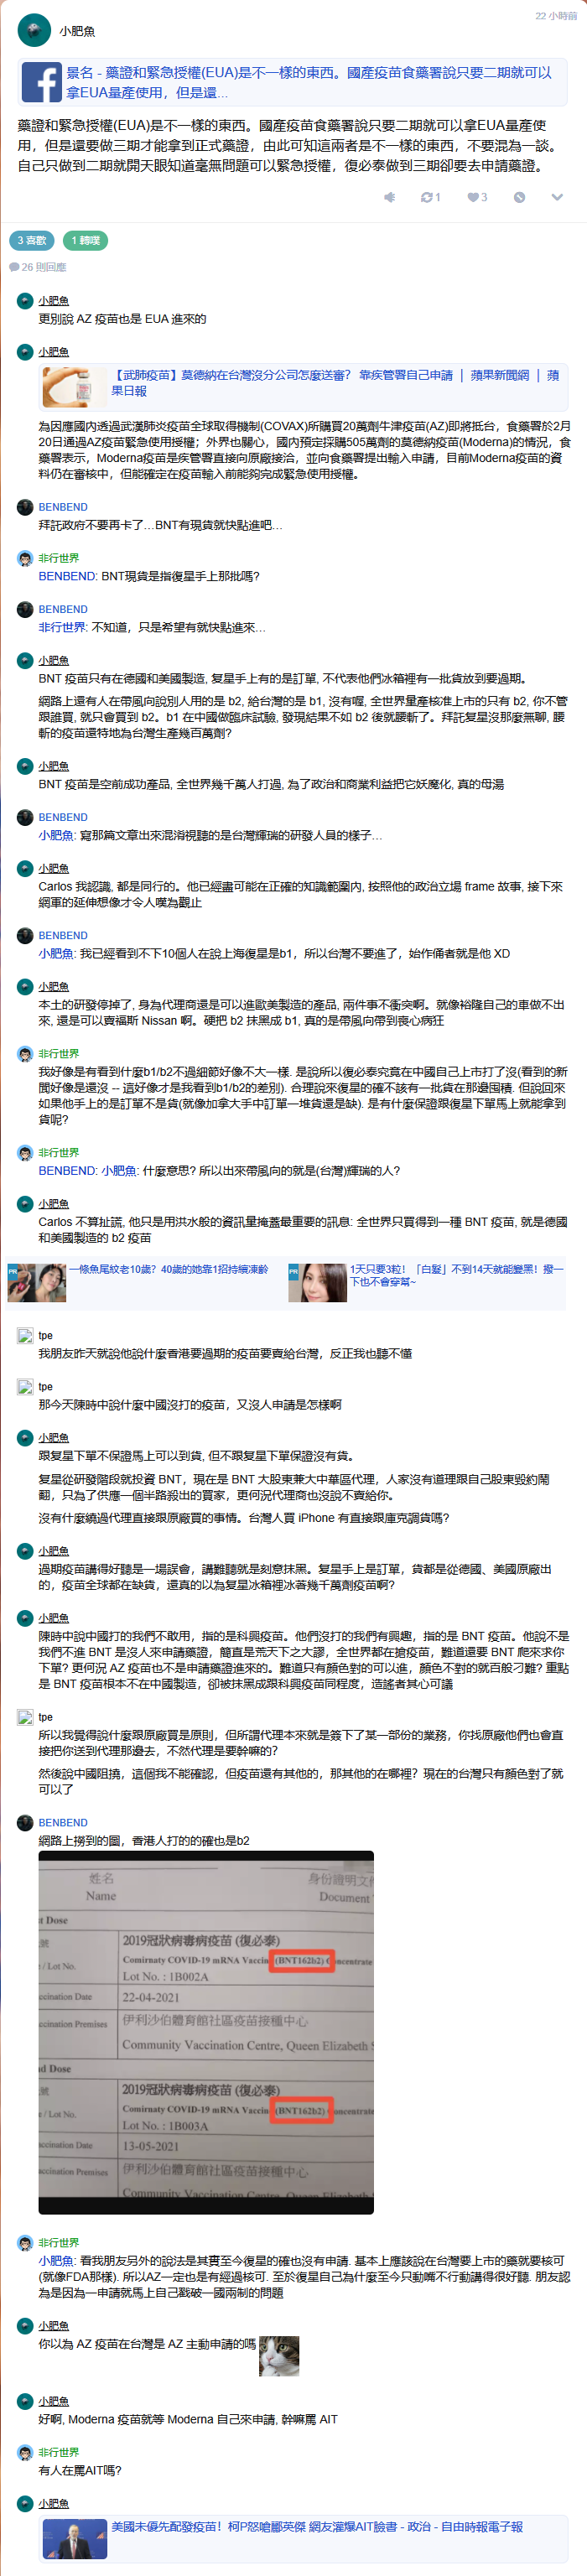Click the cat emoticon image
The height and width of the screenshot is (2576, 587).
coord(279,2355)
